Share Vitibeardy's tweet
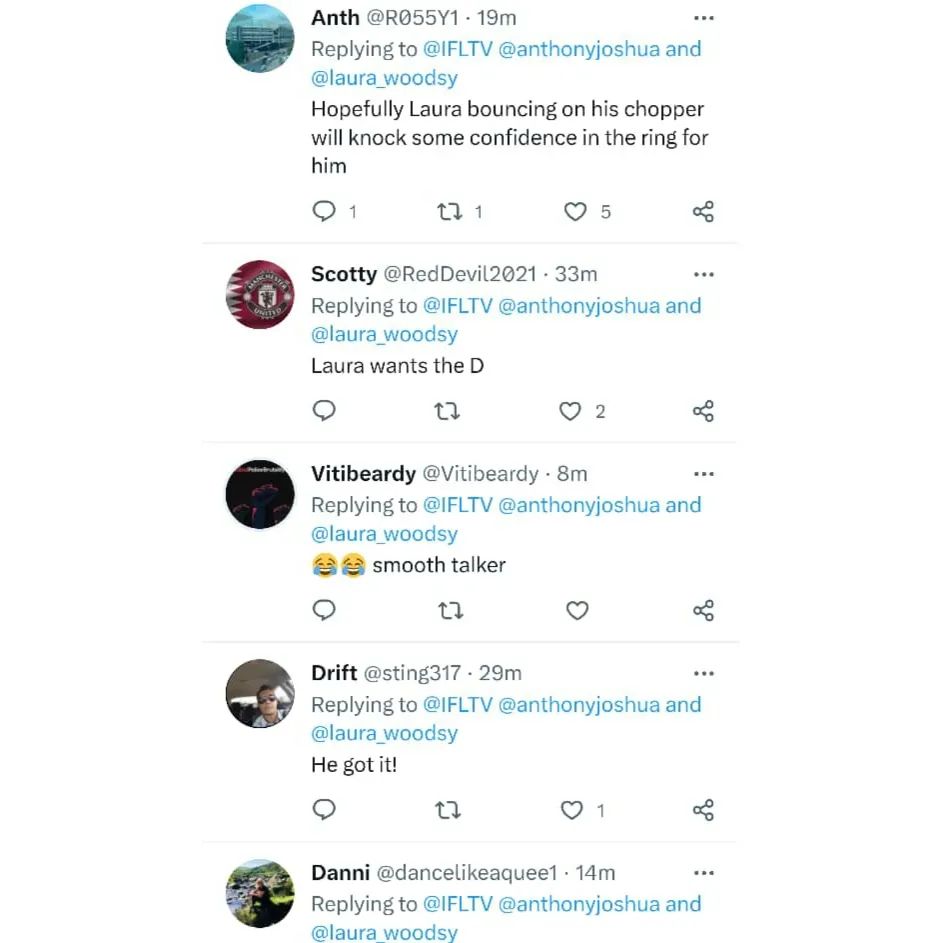 click(703, 610)
